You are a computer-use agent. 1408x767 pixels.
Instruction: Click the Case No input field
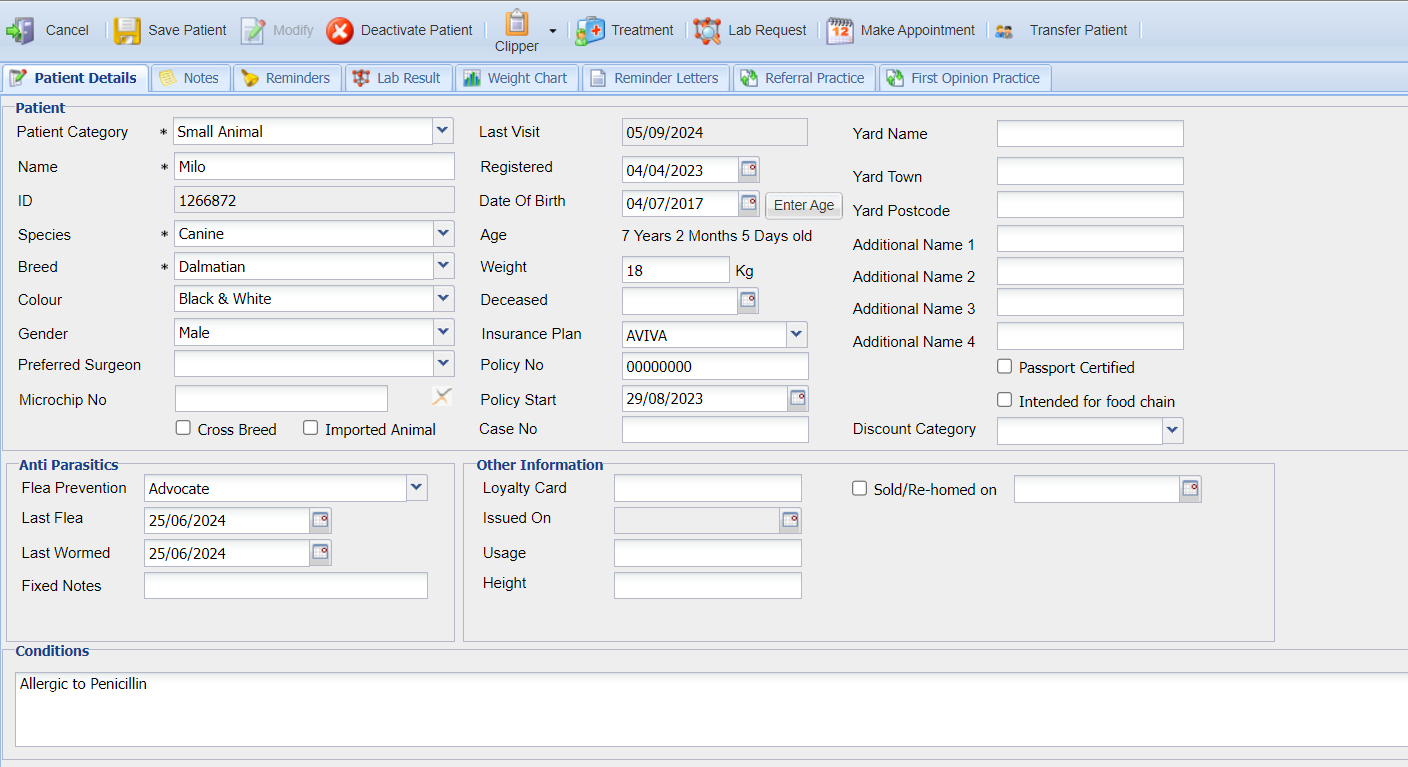(x=715, y=429)
